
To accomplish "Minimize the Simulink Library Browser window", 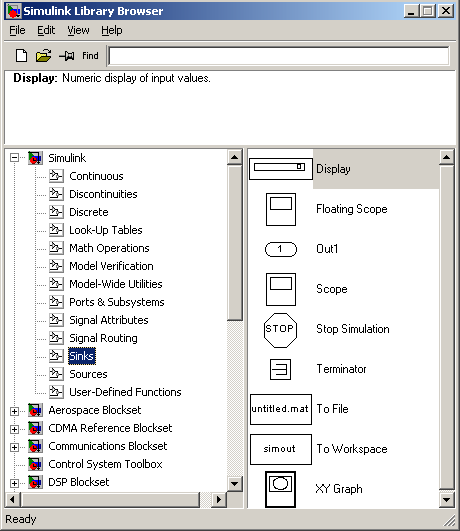I will [x=411, y=11].
